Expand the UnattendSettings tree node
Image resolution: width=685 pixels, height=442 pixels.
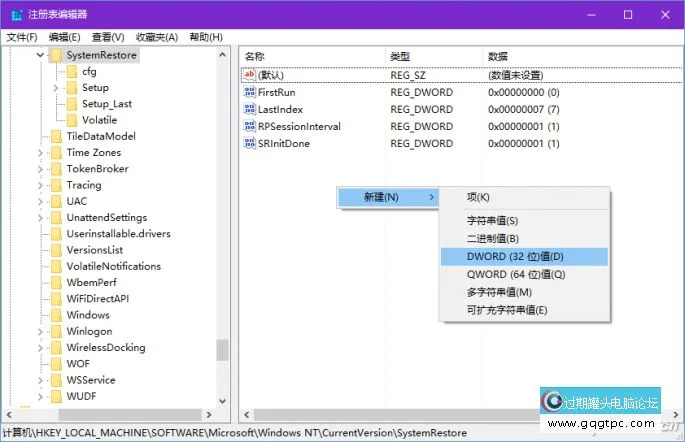pyautogui.click(x=40, y=218)
